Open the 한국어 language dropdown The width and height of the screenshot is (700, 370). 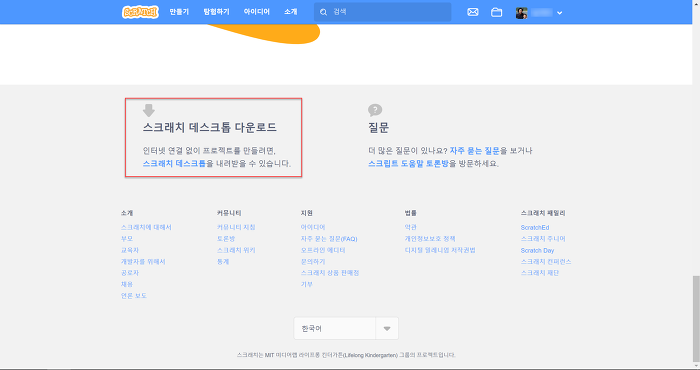tap(346, 328)
